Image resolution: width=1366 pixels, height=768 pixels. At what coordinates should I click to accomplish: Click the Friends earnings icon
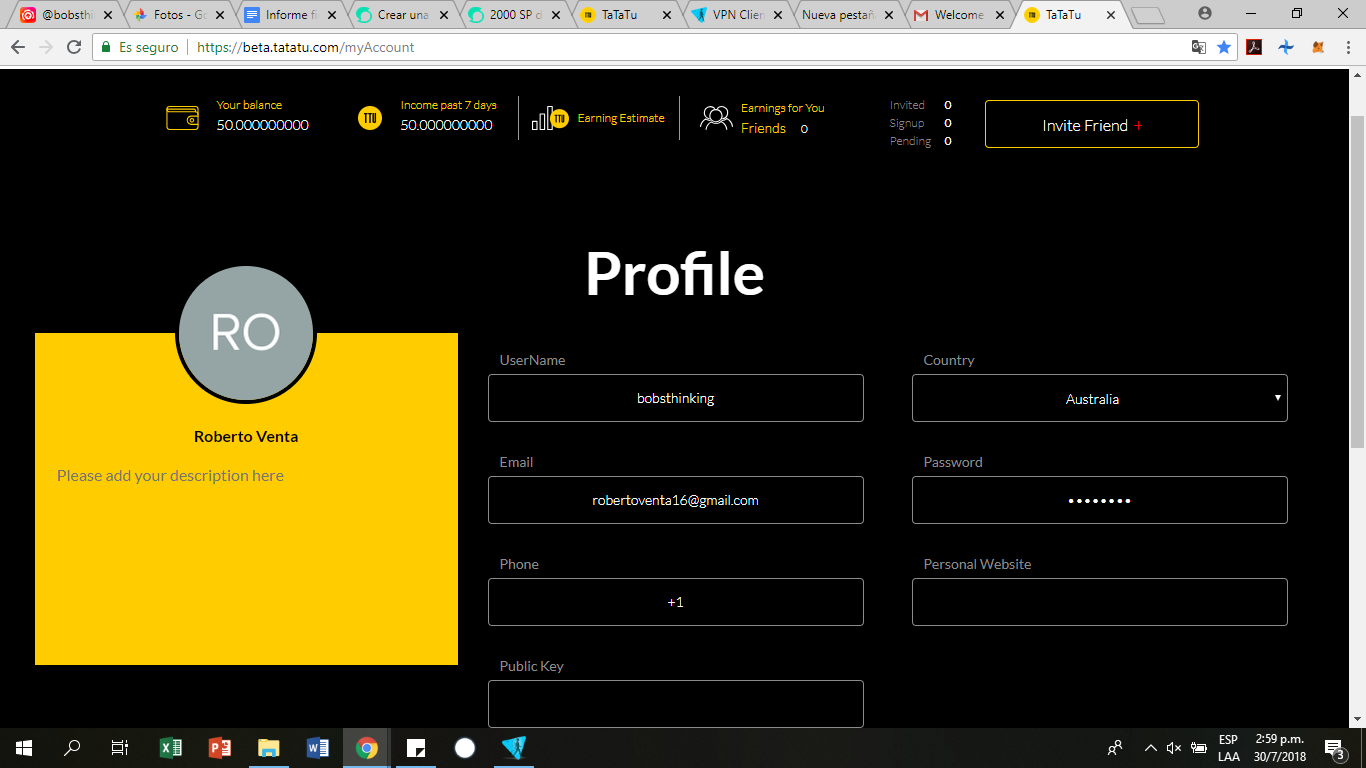click(x=716, y=117)
